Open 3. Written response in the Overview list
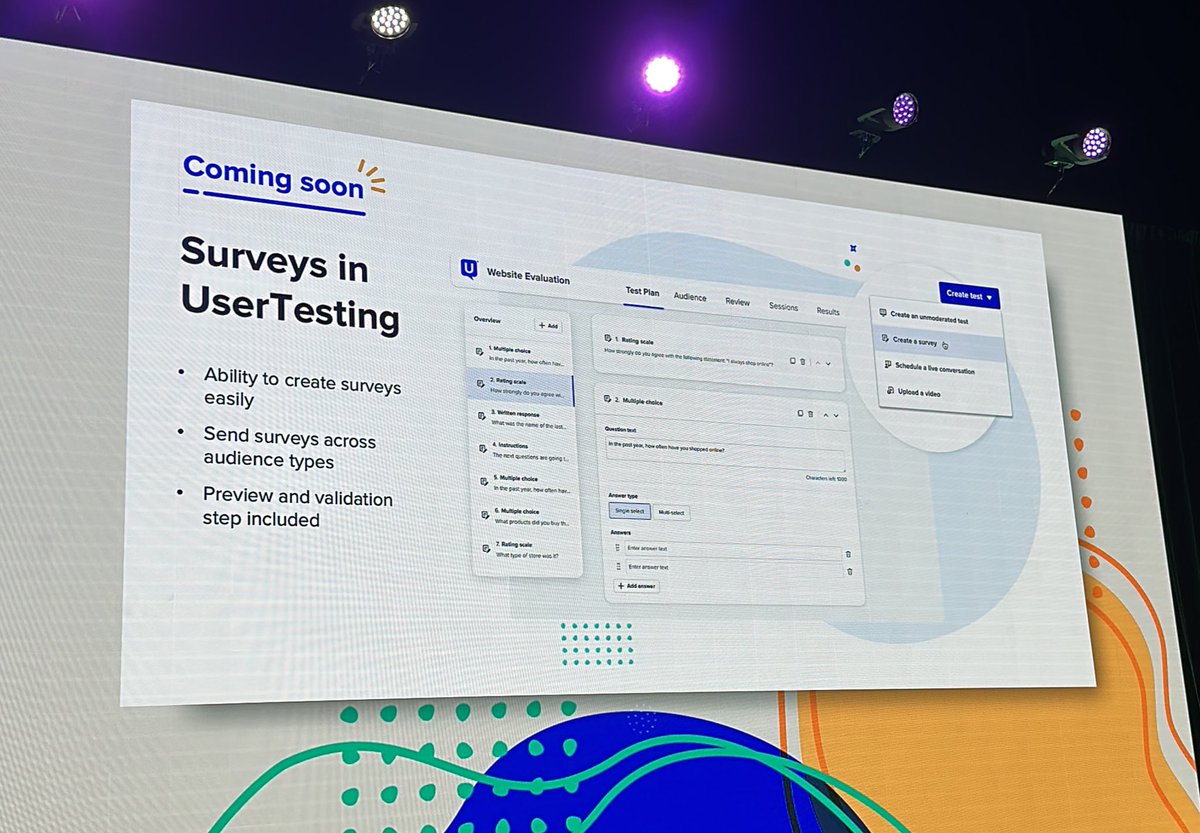Image resolution: width=1200 pixels, height=833 pixels. pyautogui.click(x=521, y=418)
